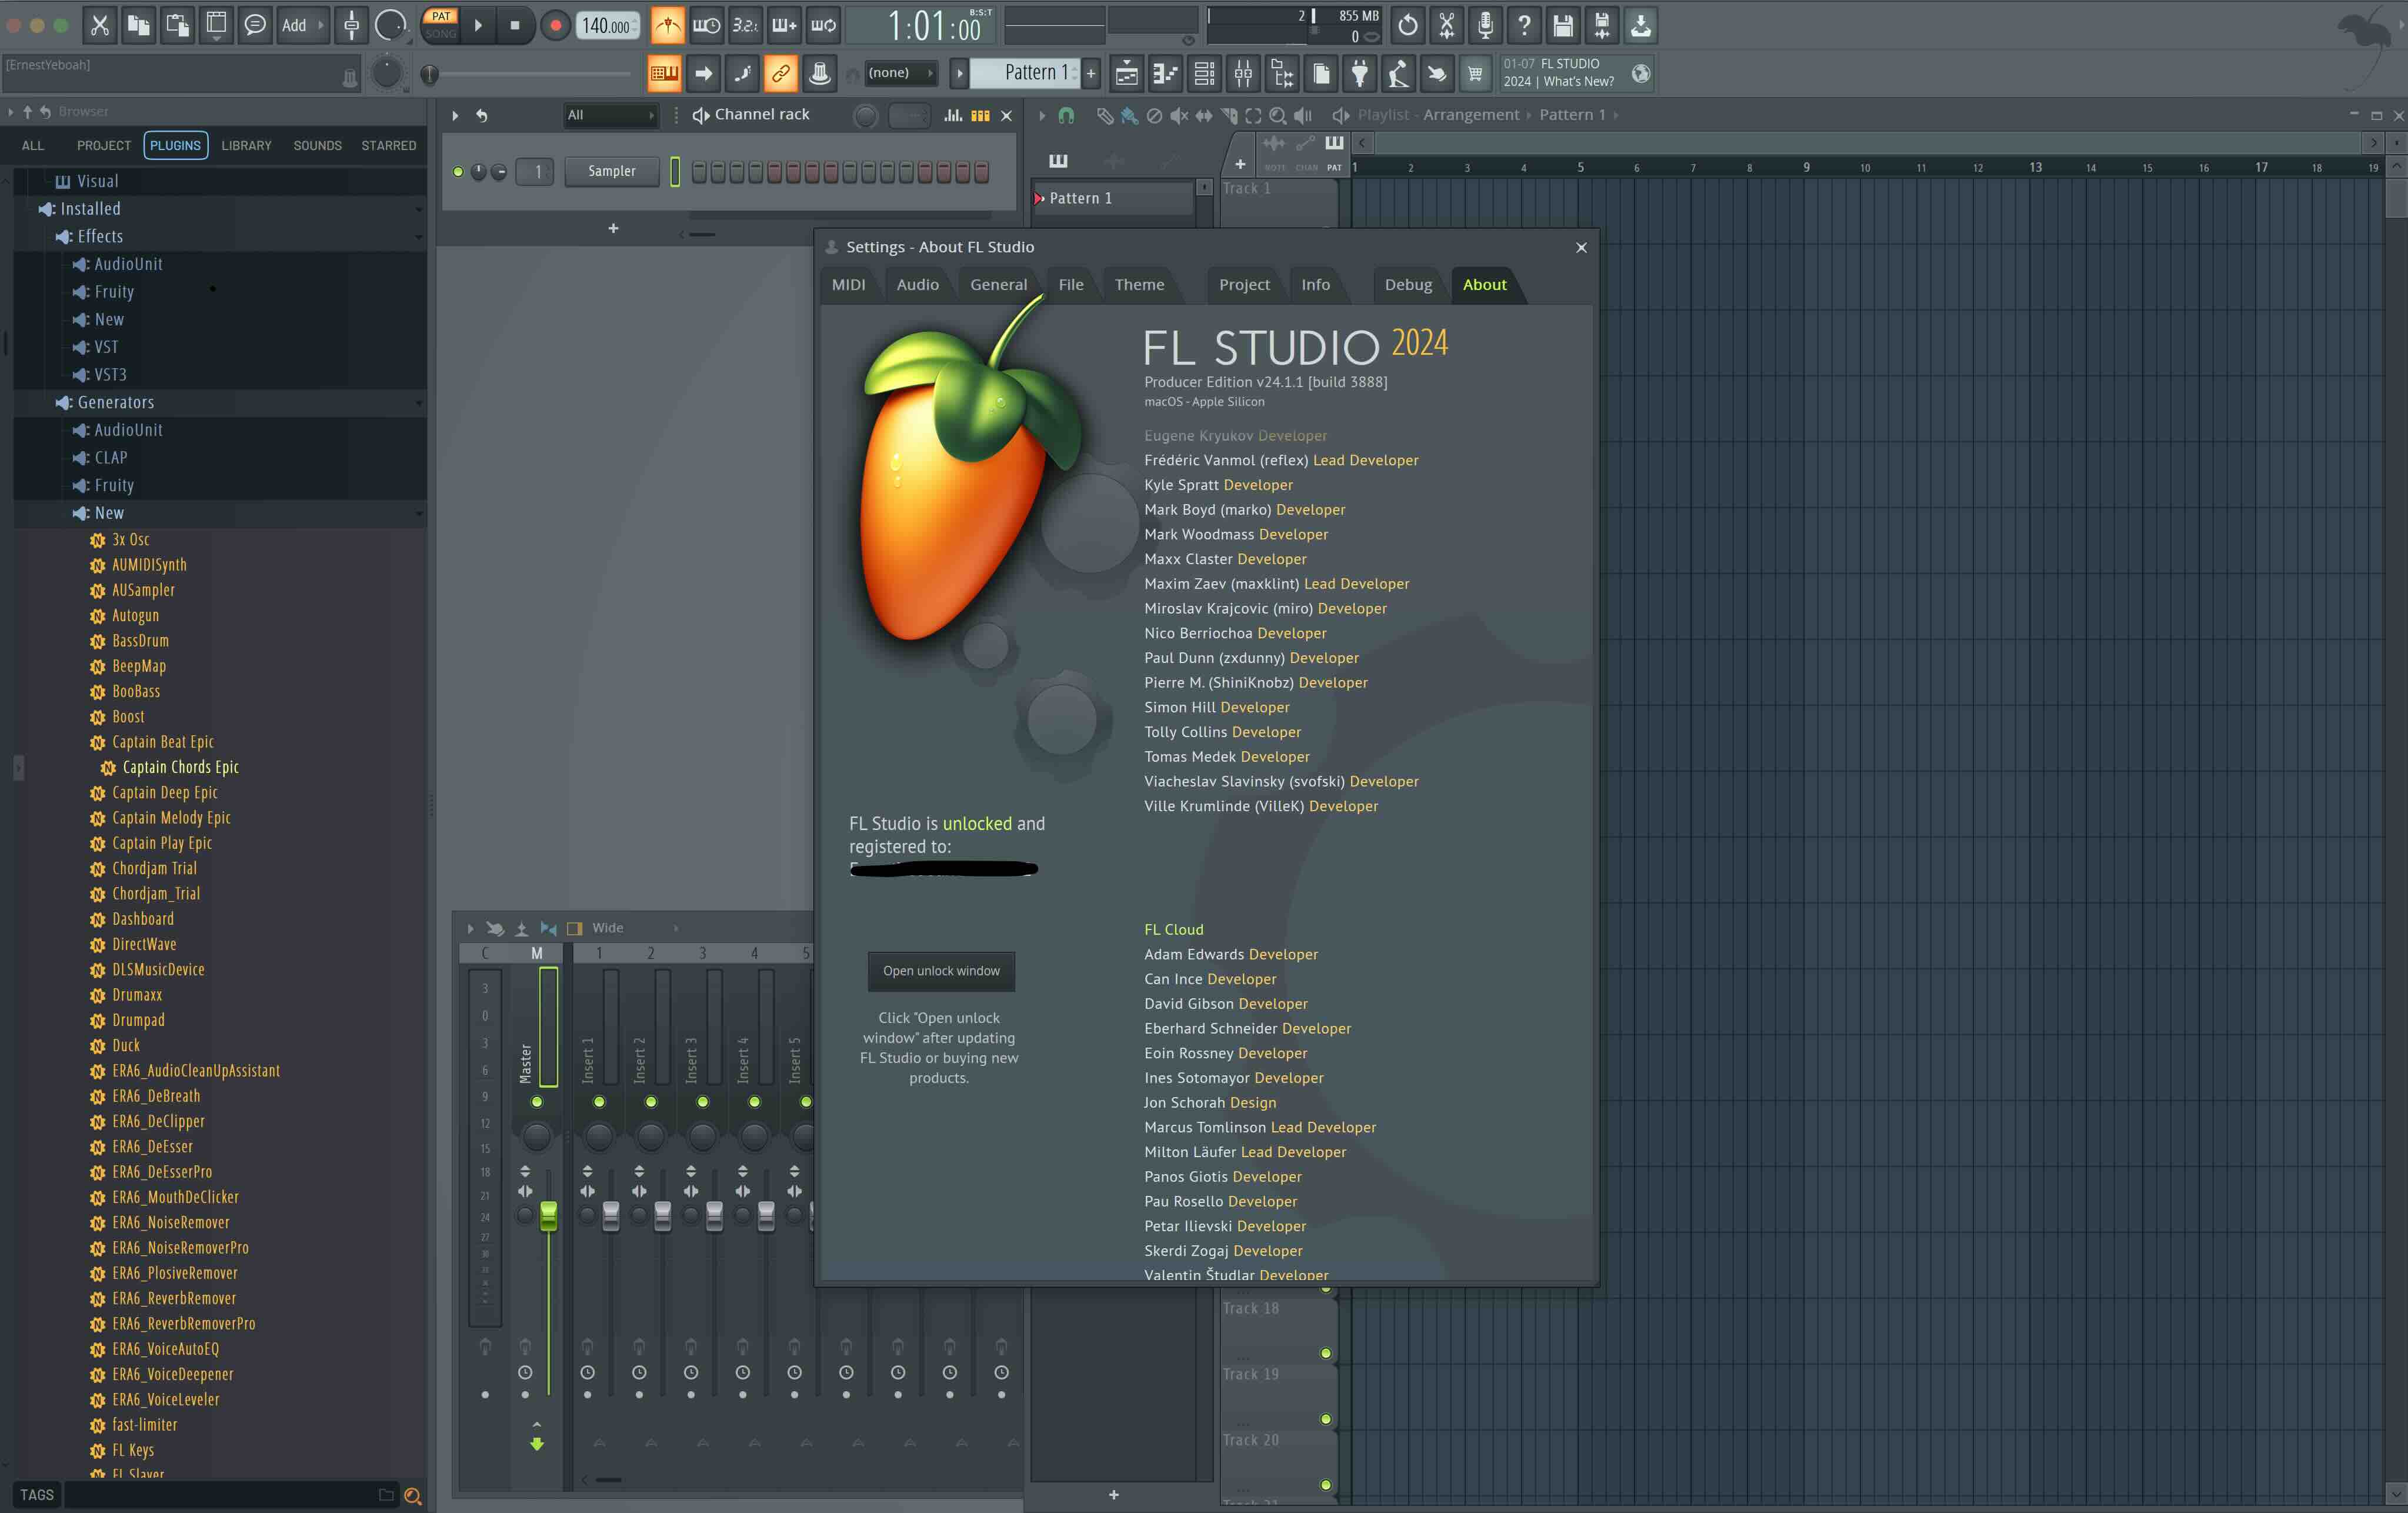
Task: Click the question mark help icon
Action: [1524, 25]
